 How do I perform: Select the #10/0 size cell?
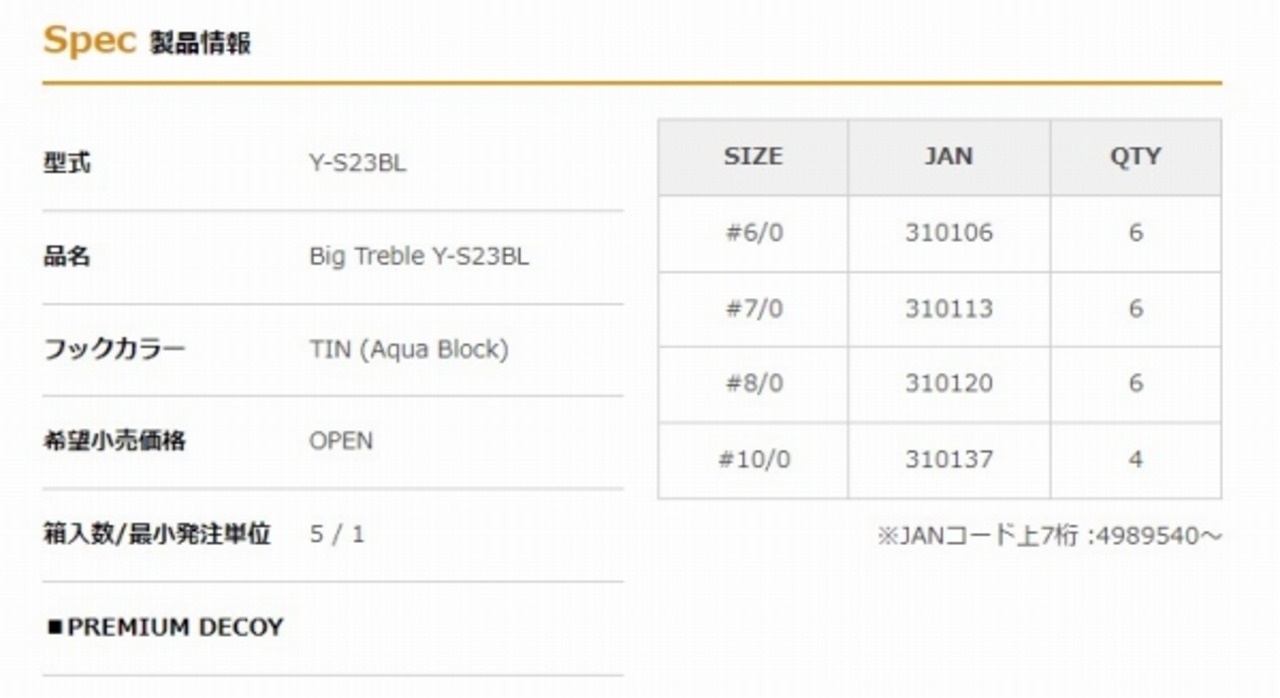(753, 460)
